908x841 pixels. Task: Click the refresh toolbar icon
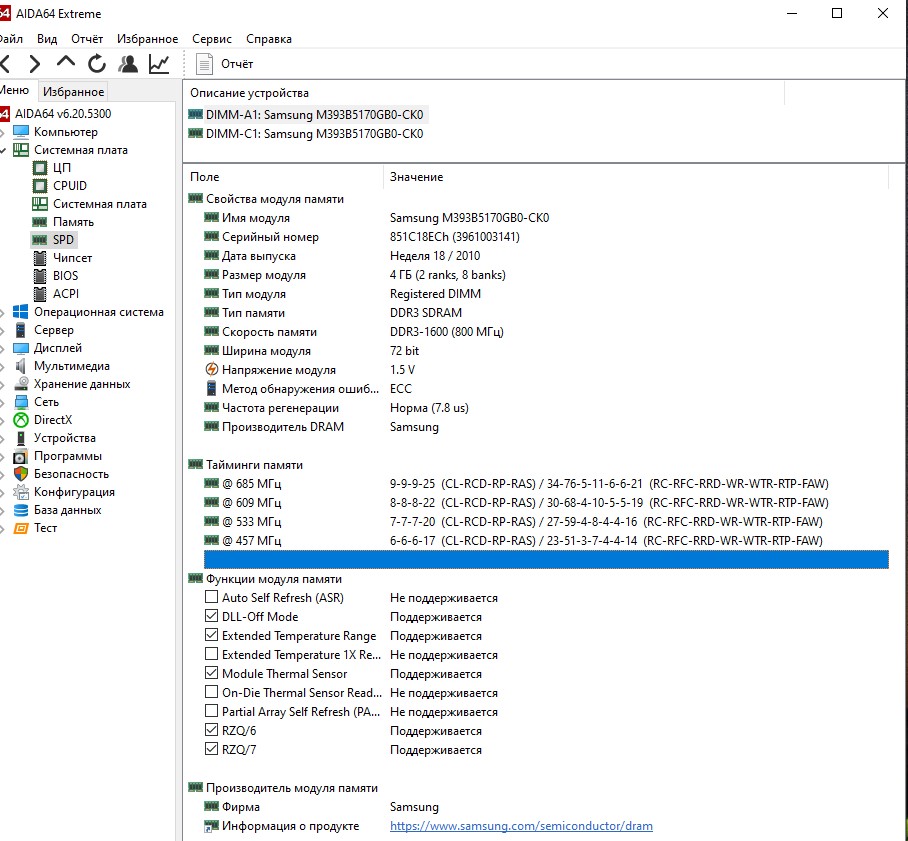(x=97, y=64)
